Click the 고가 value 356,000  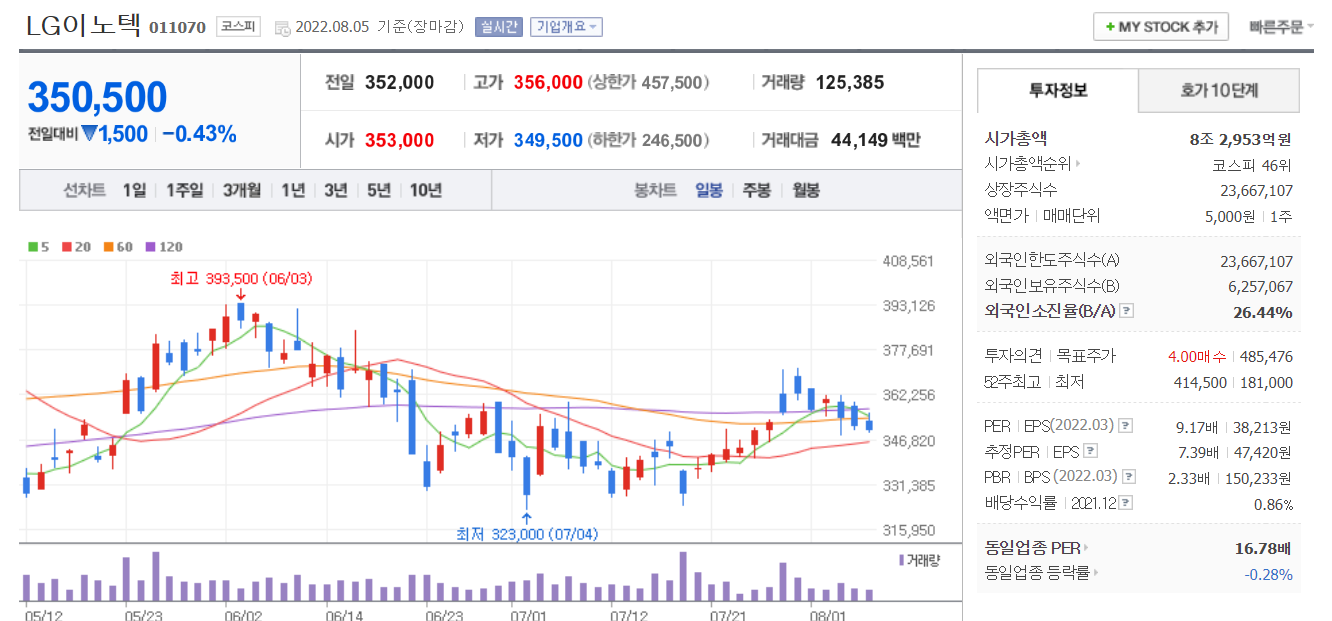click(548, 83)
